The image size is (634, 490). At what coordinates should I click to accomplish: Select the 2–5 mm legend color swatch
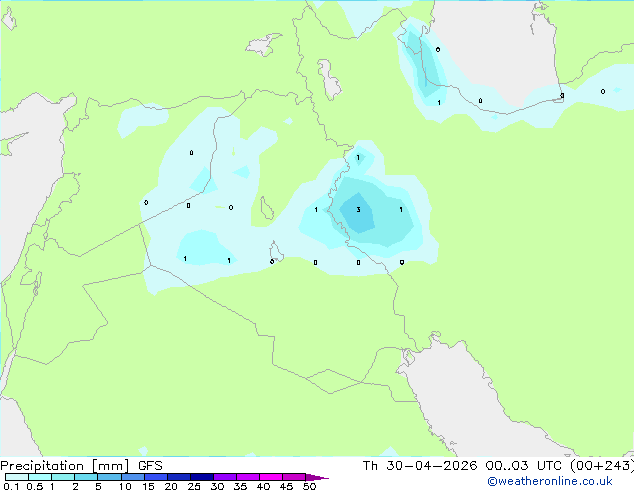86,477
